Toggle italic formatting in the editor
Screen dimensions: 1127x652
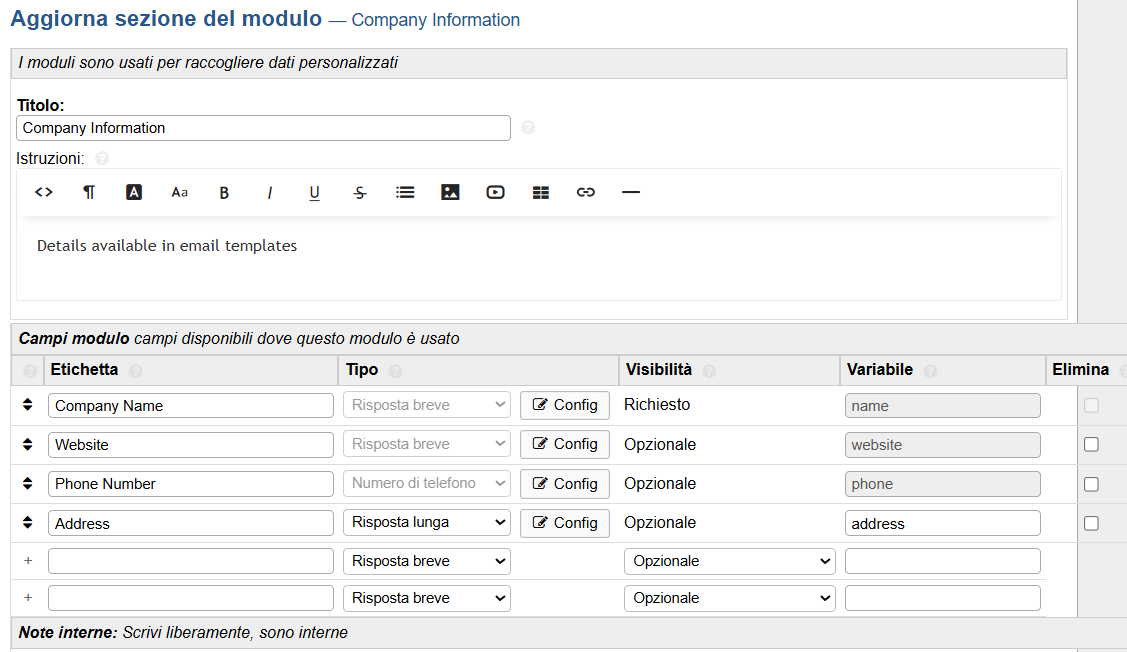269,192
